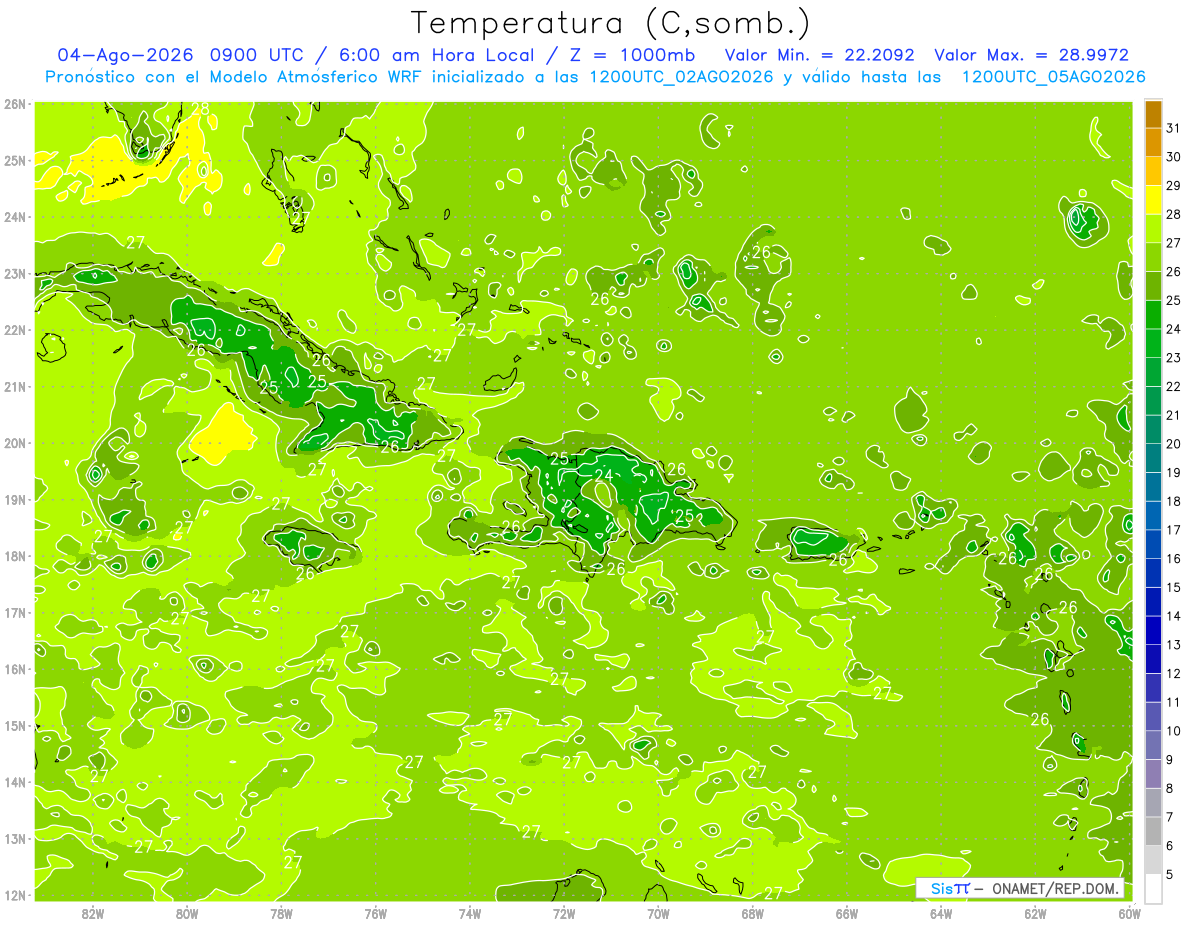The image size is (1200, 927).
Task: Click the longitude label "82W"
Action: [x=93, y=914]
